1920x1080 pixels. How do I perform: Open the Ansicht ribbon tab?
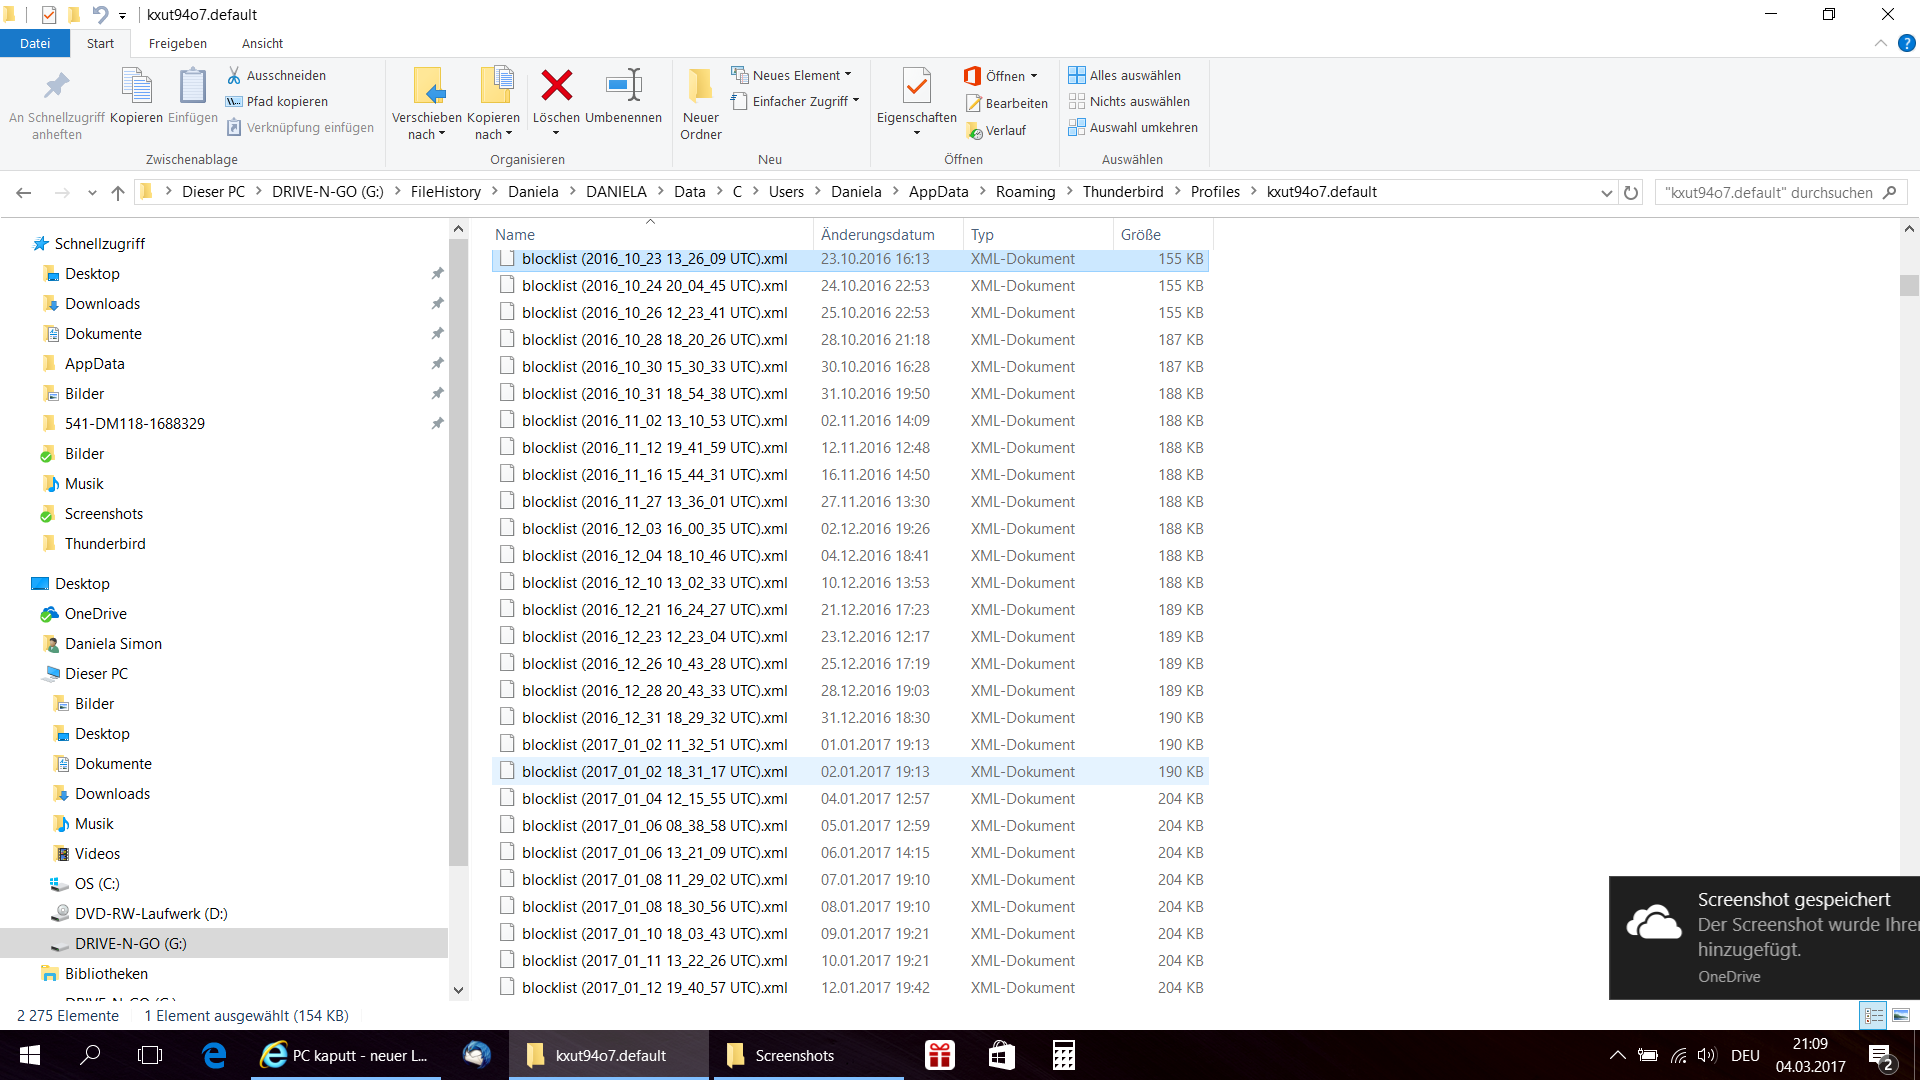click(x=262, y=43)
